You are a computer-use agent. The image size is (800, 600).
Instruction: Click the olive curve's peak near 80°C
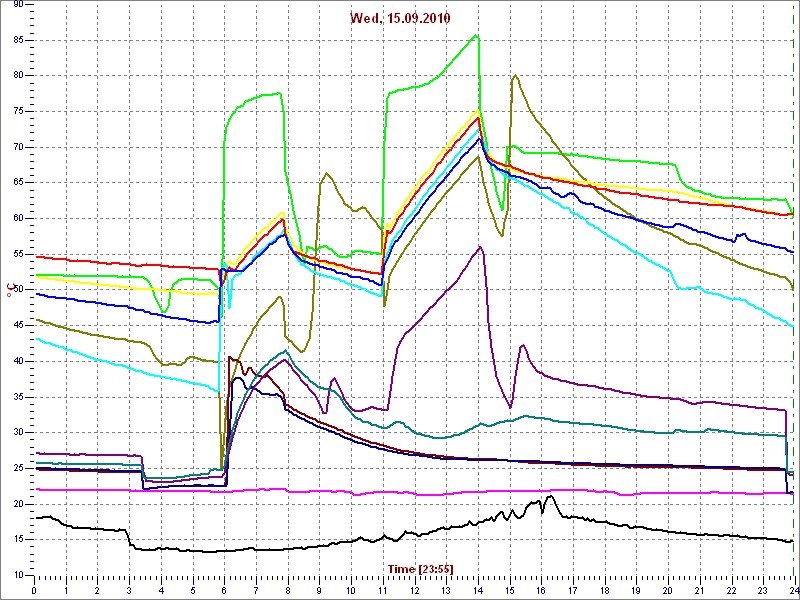point(515,76)
